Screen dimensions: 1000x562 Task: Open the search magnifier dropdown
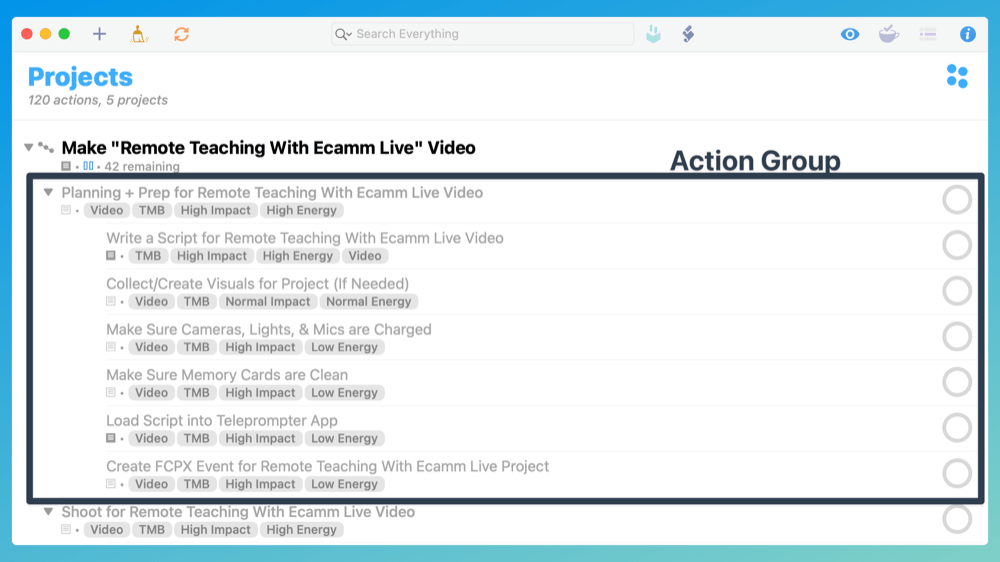click(343, 34)
